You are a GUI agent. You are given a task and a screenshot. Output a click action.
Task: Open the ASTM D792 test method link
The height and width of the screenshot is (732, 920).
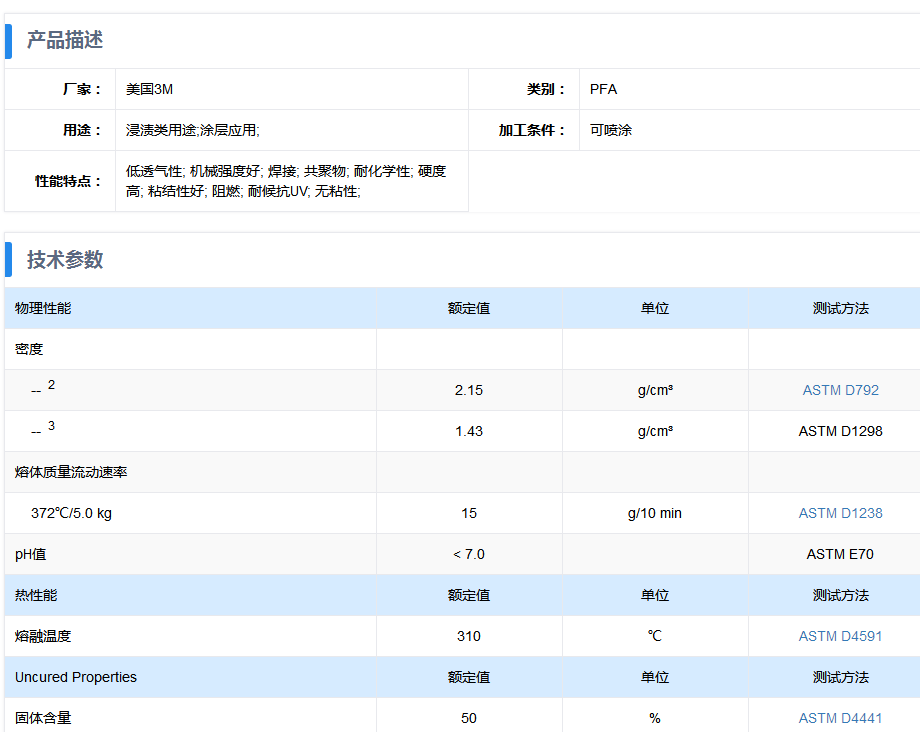[x=840, y=390]
